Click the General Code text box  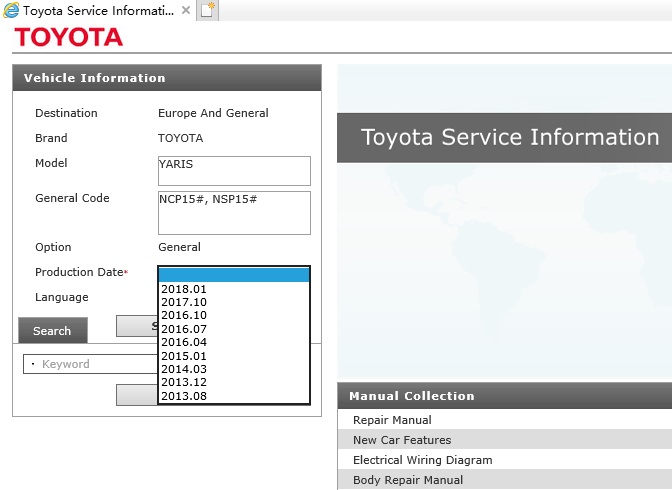point(234,213)
